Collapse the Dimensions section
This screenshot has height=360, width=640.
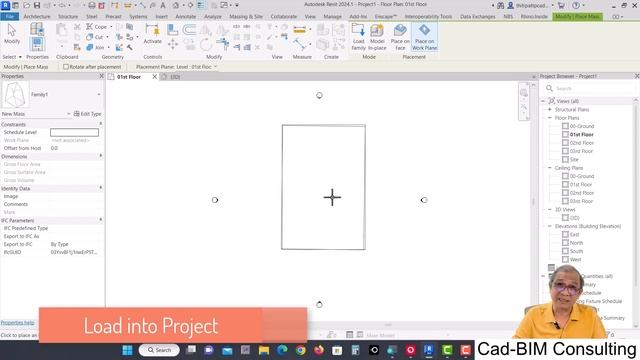(101, 156)
